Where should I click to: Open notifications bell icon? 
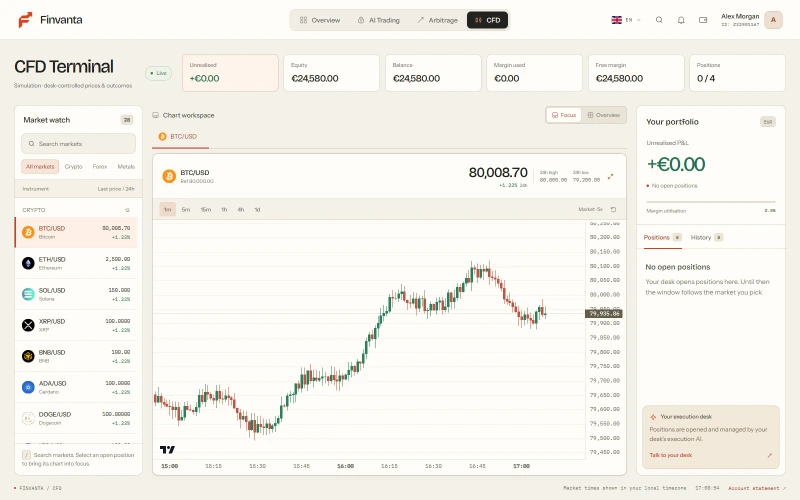click(x=681, y=20)
